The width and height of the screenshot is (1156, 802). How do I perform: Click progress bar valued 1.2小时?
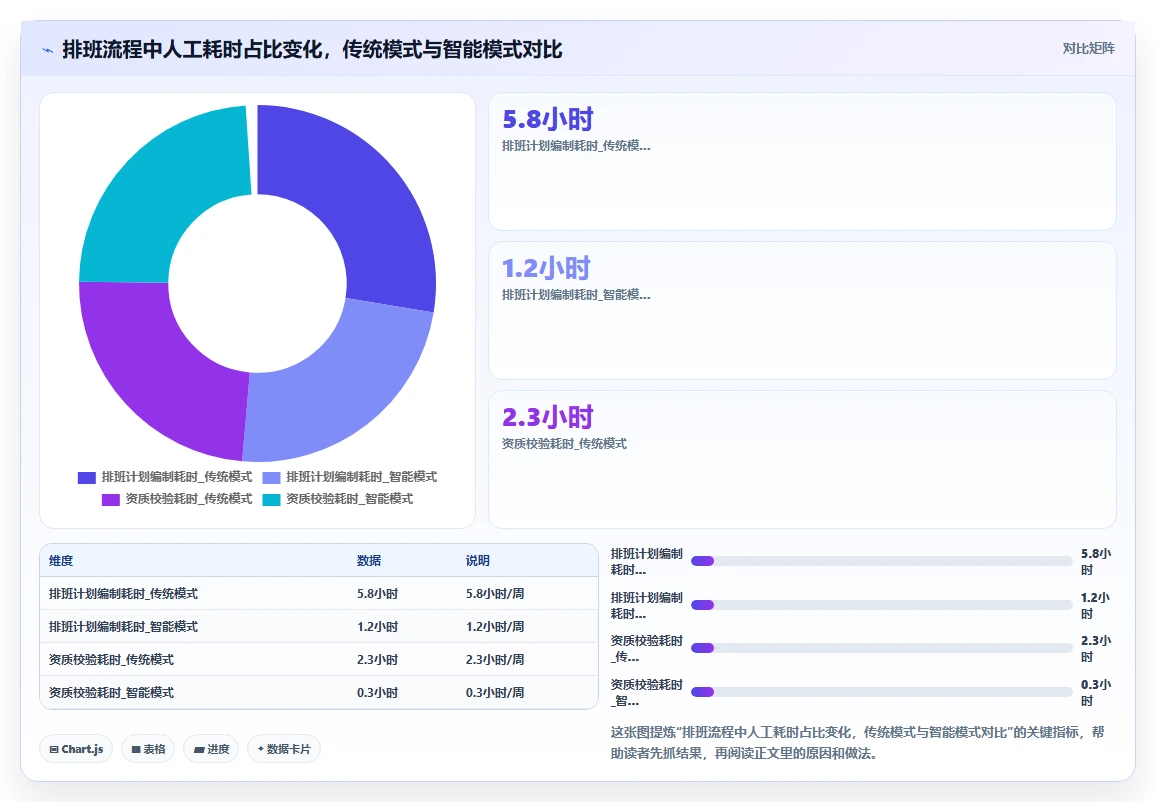point(882,605)
